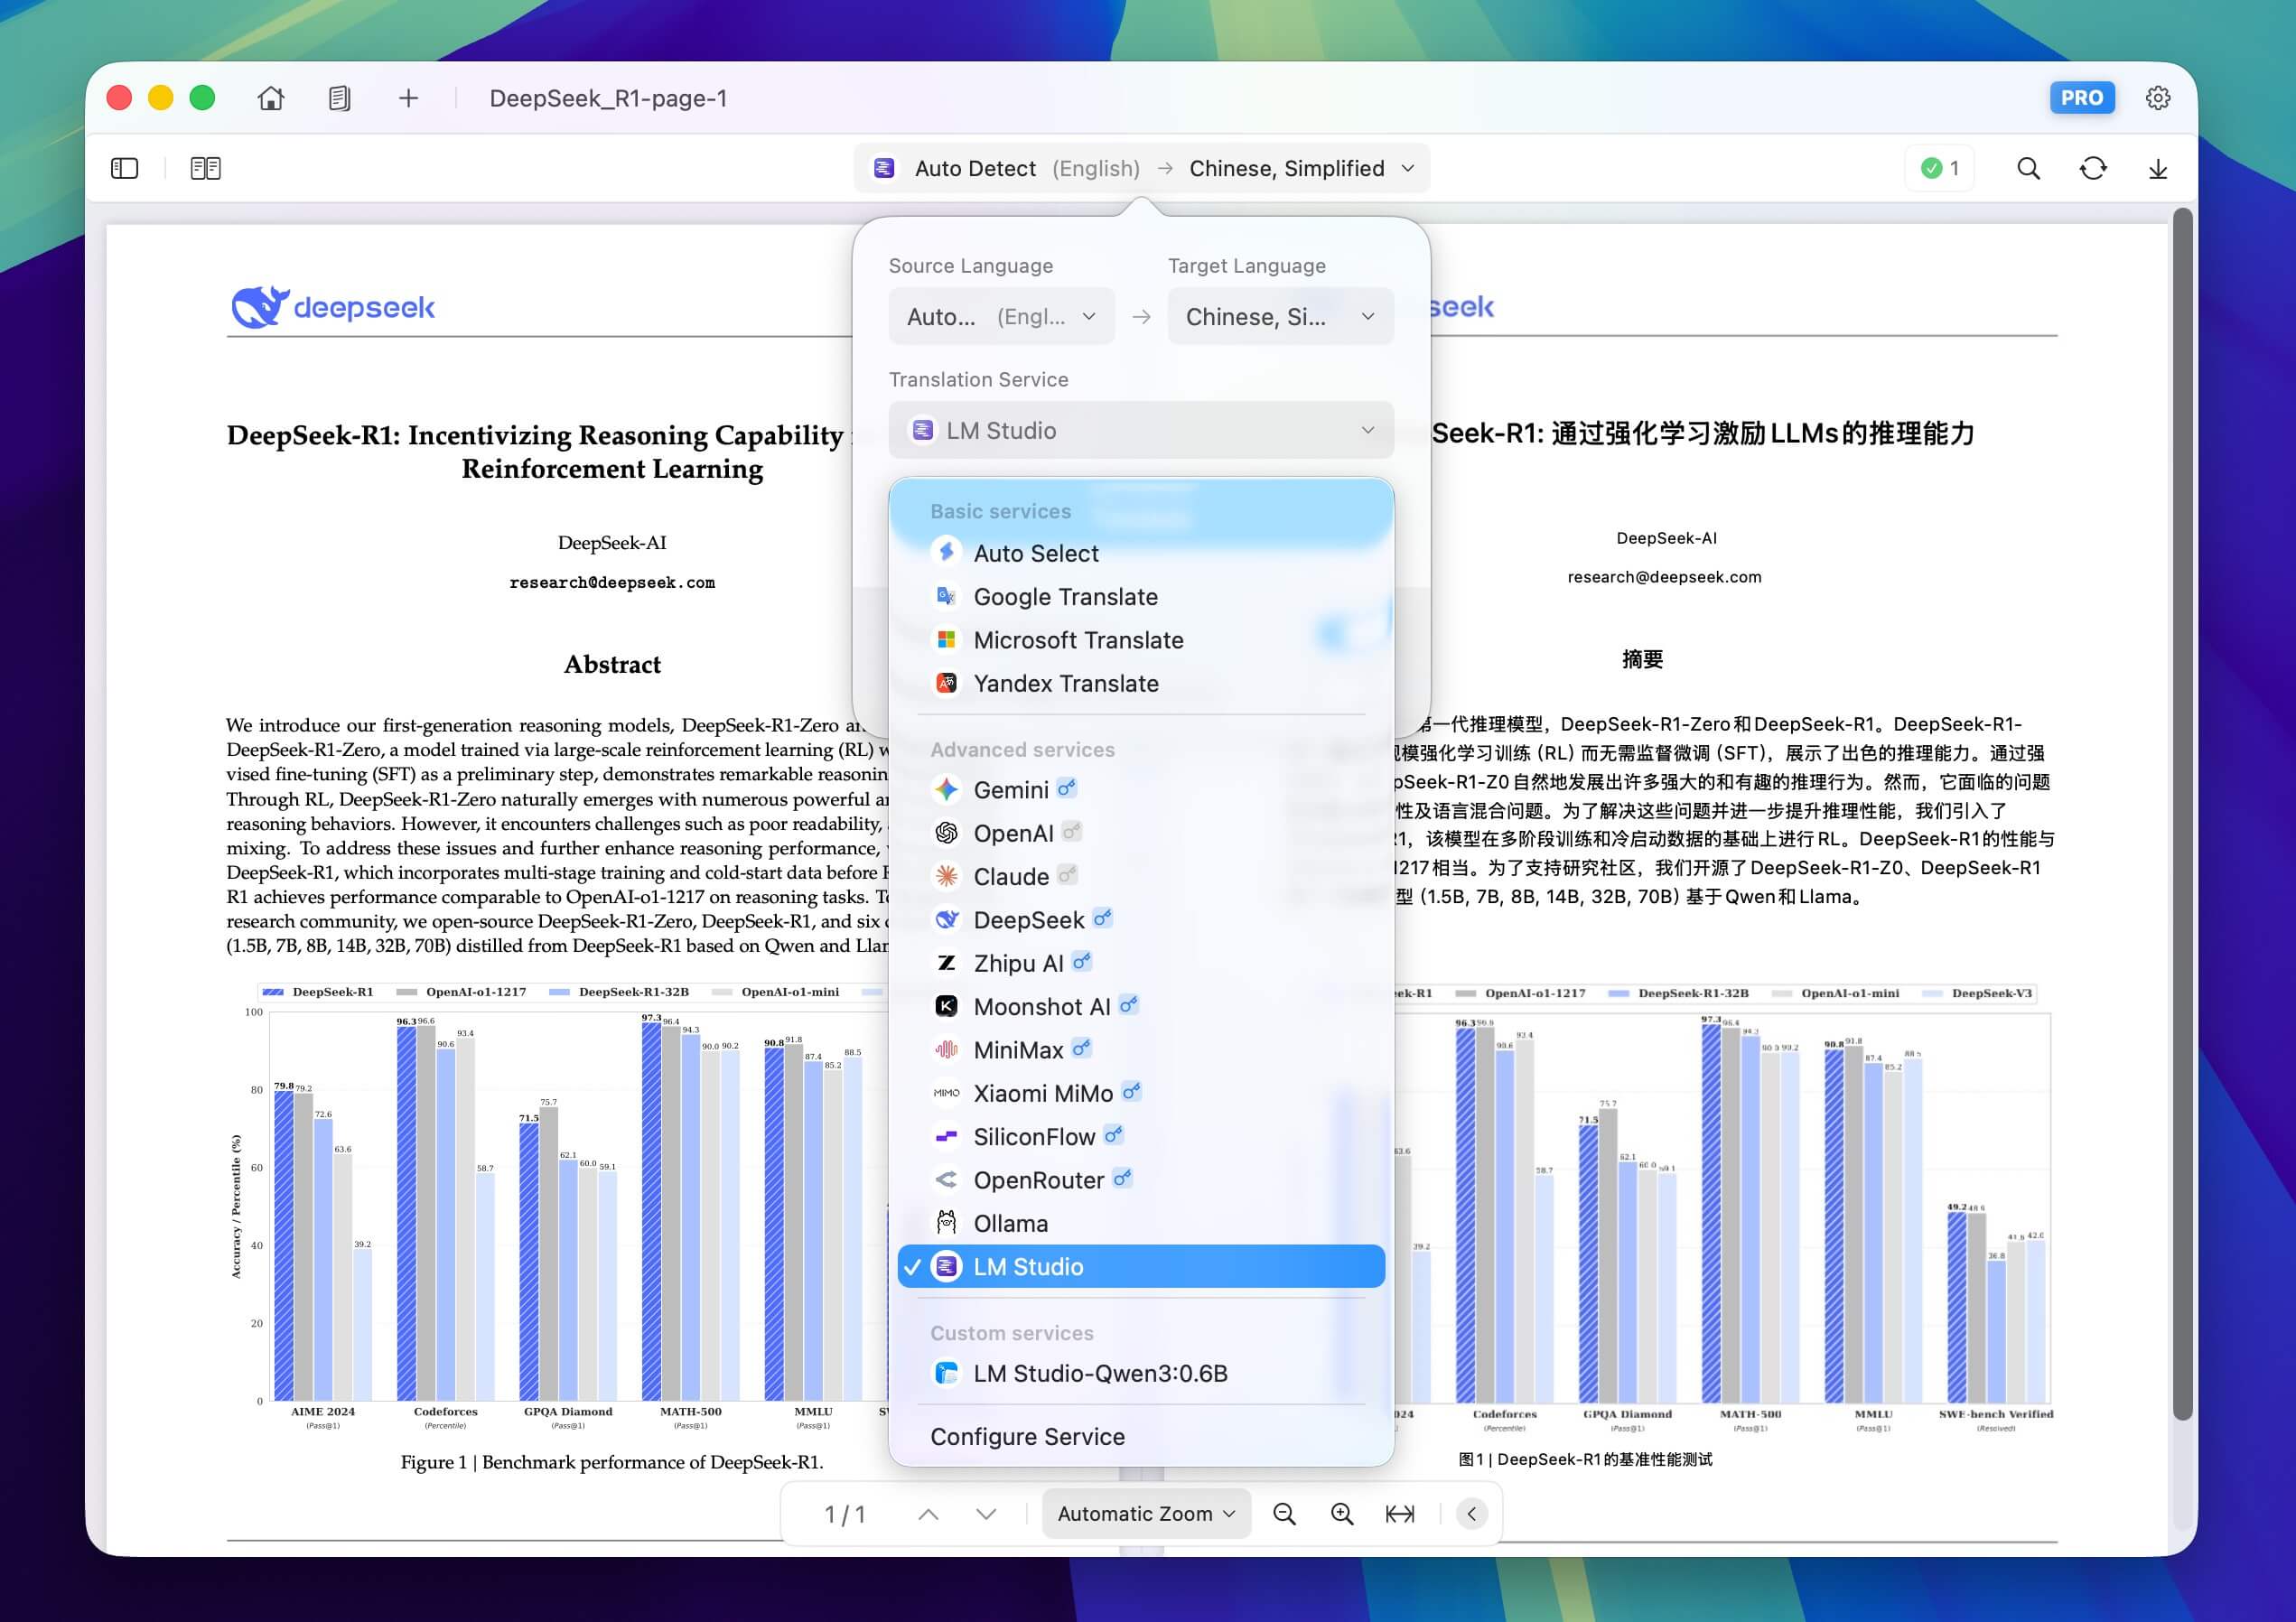Click the key icon beside OpenAI
The width and height of the screenshot is (2296, 1622).
pyautogui.click(x=1072, y=831)
